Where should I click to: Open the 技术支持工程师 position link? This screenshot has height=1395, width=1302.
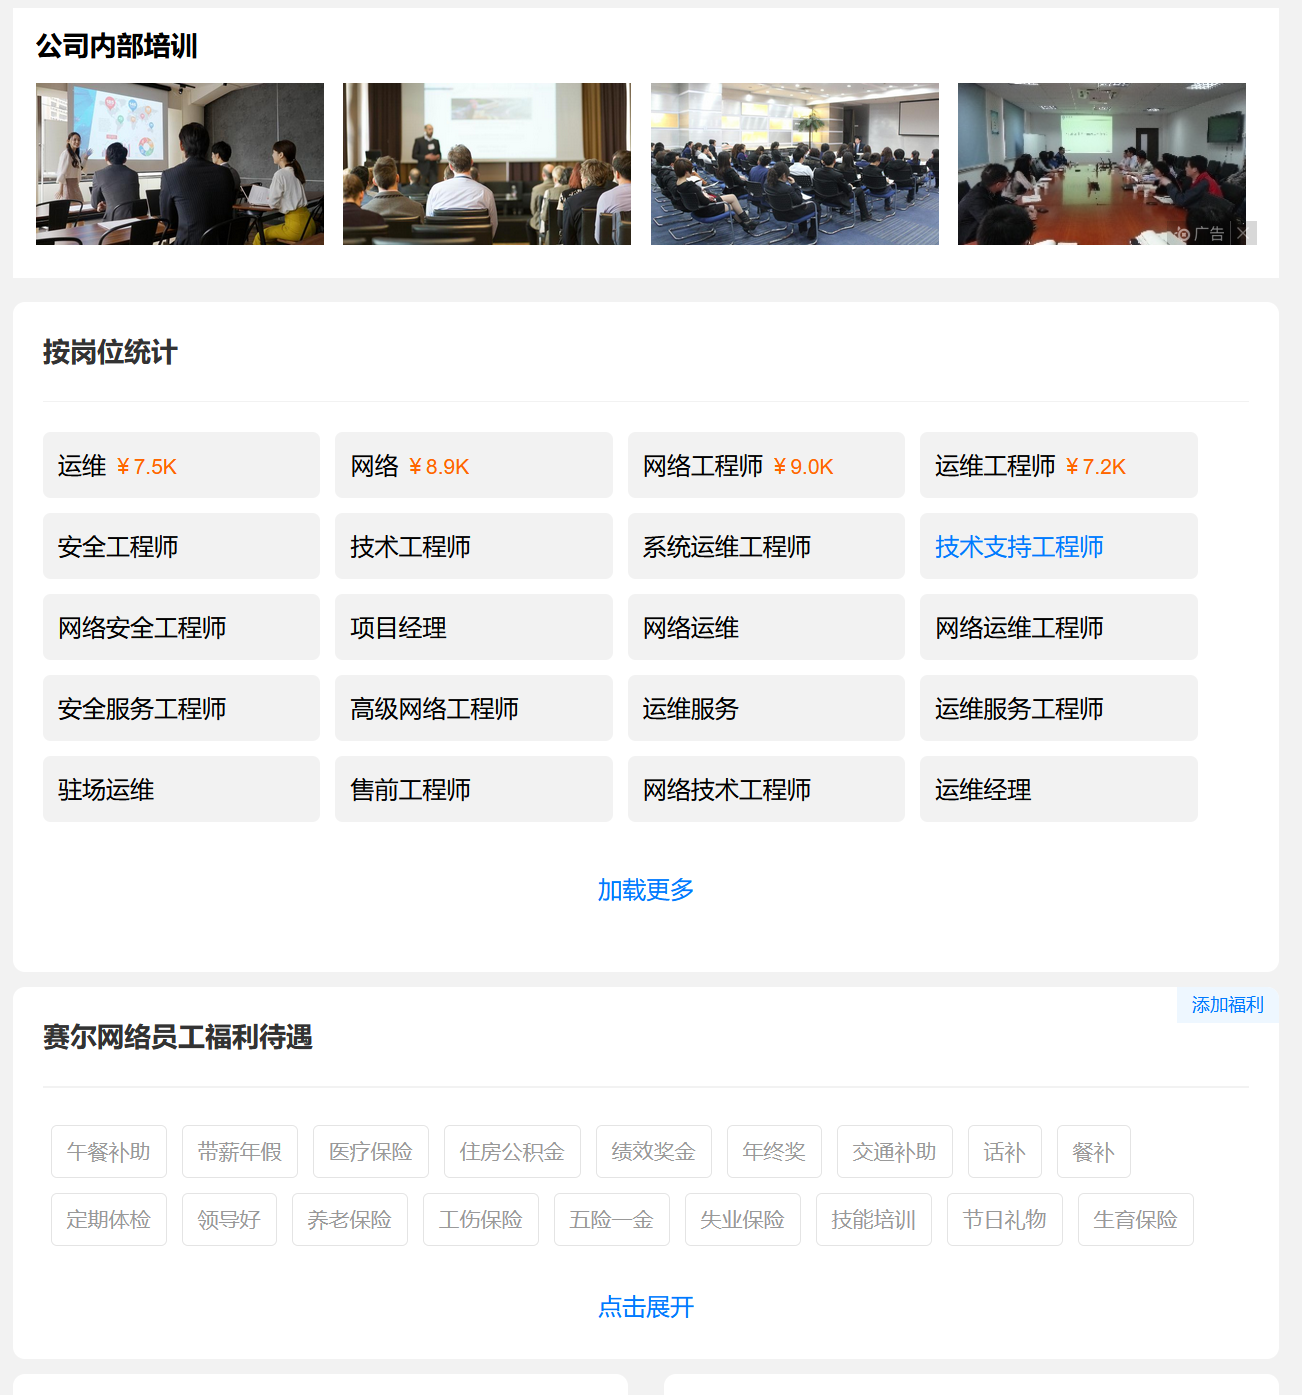point(1019,547)
